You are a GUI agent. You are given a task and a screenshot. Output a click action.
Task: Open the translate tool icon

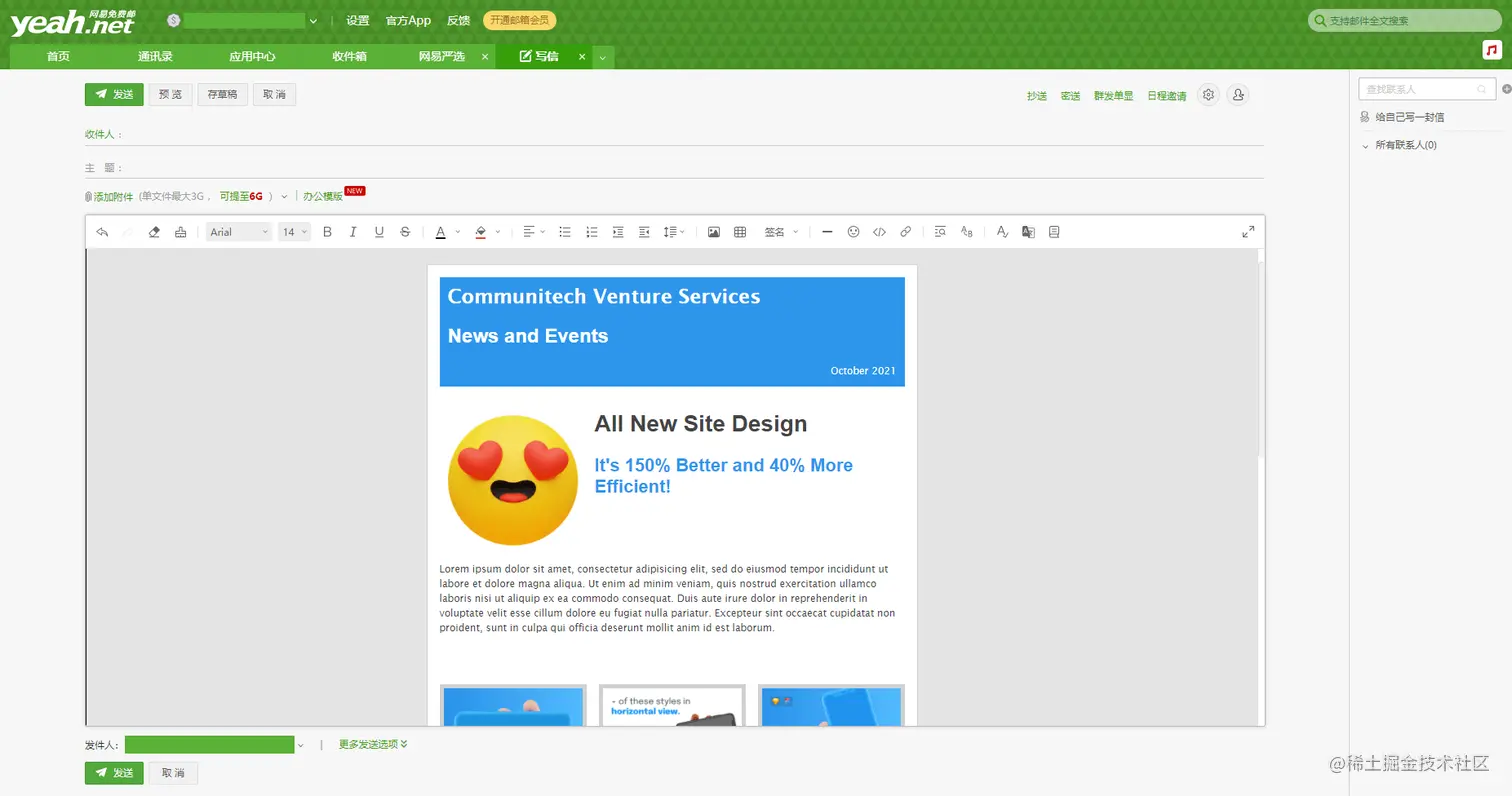tap(1028, 232)
